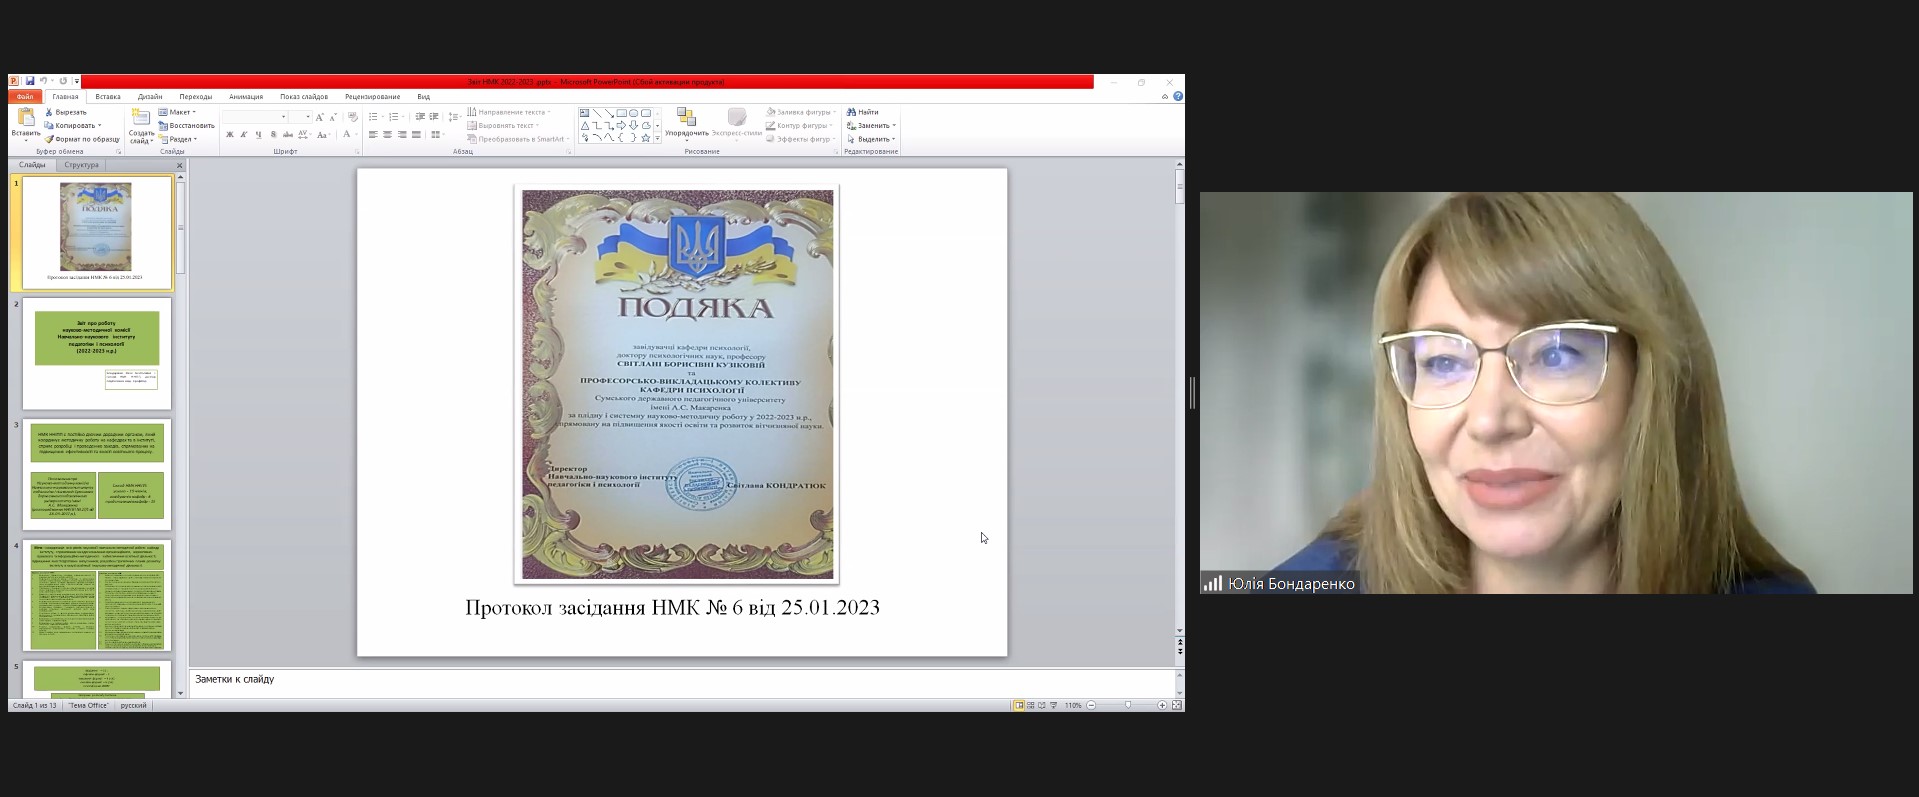The height and width of the screenshot is (797, 1919).
Task: Undo the last action in the Quick Access toolbar
Action: point(43,81)
